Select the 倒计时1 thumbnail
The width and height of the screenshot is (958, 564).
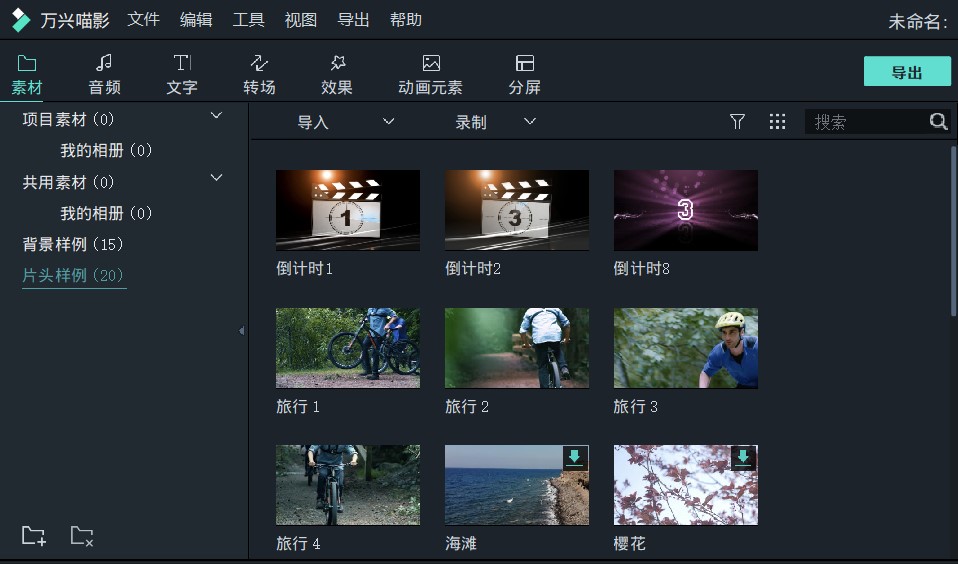(x=348, y=210)
